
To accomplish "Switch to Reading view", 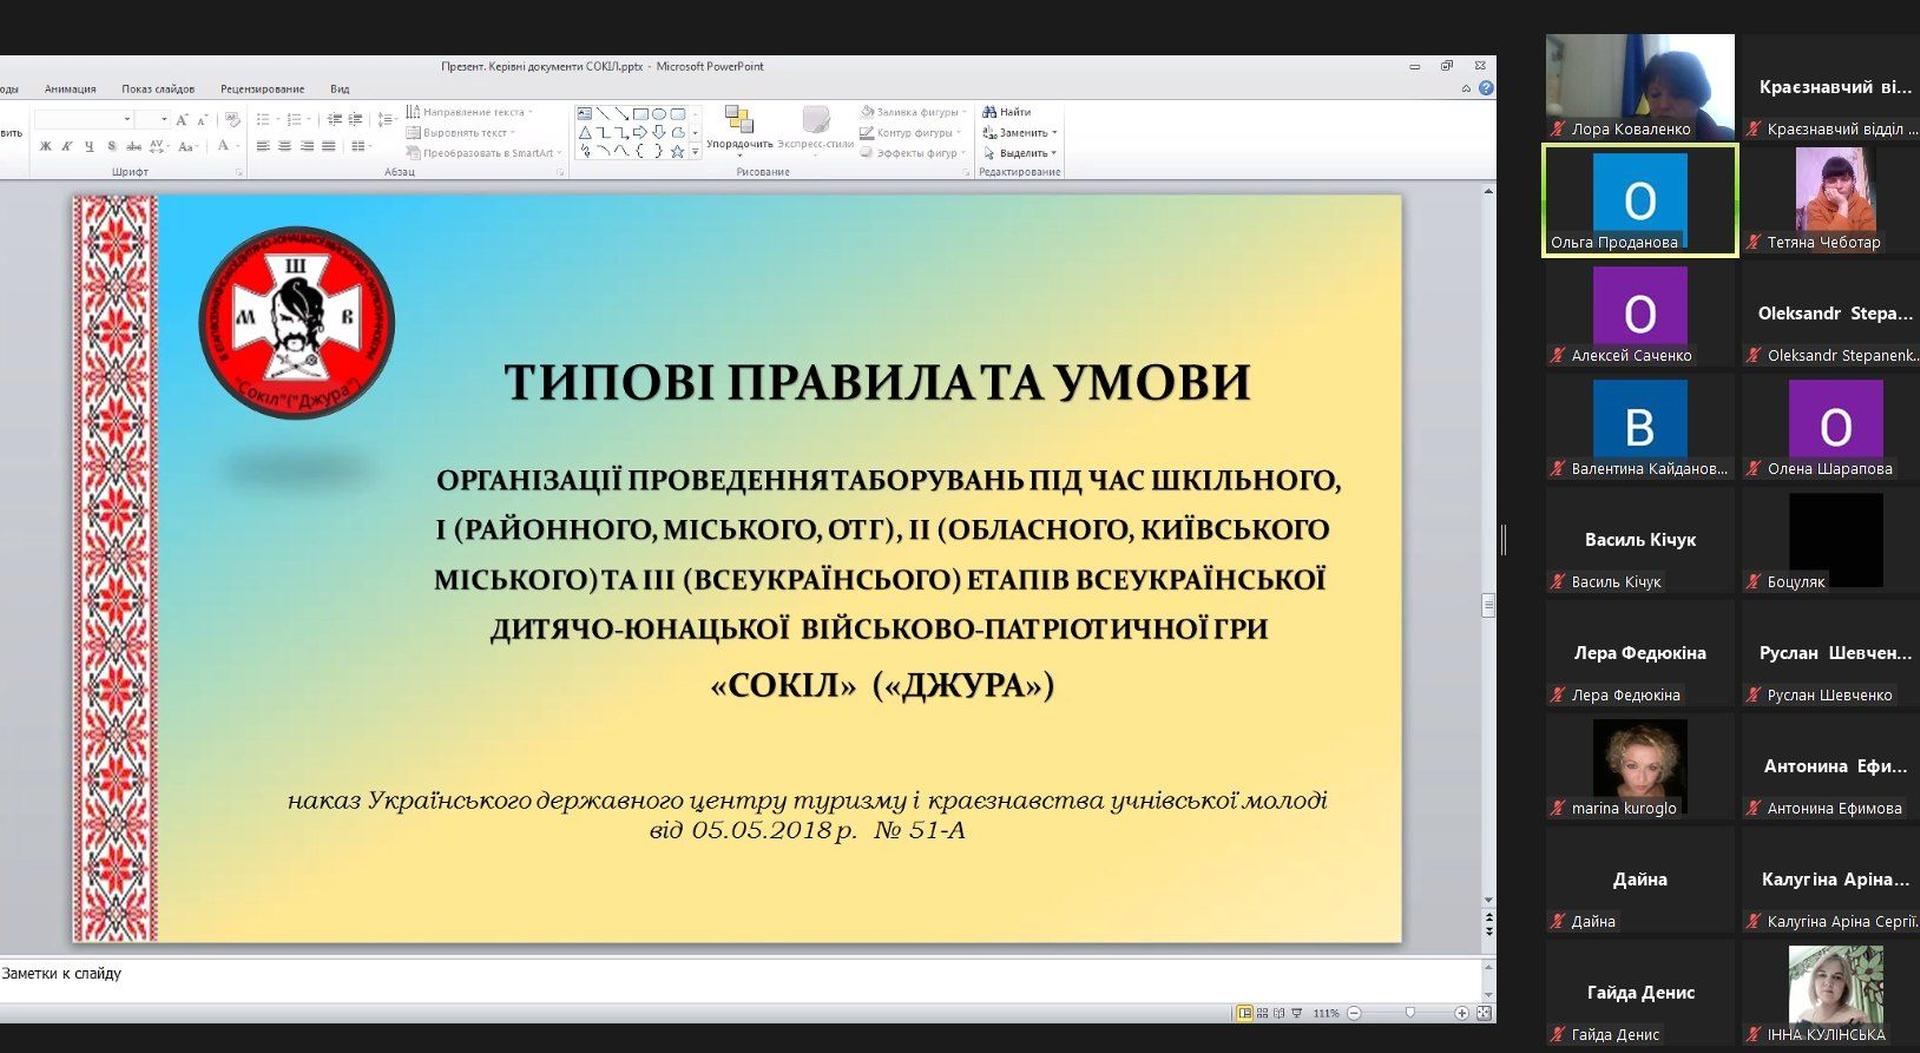I will tap(1279, 1013).
